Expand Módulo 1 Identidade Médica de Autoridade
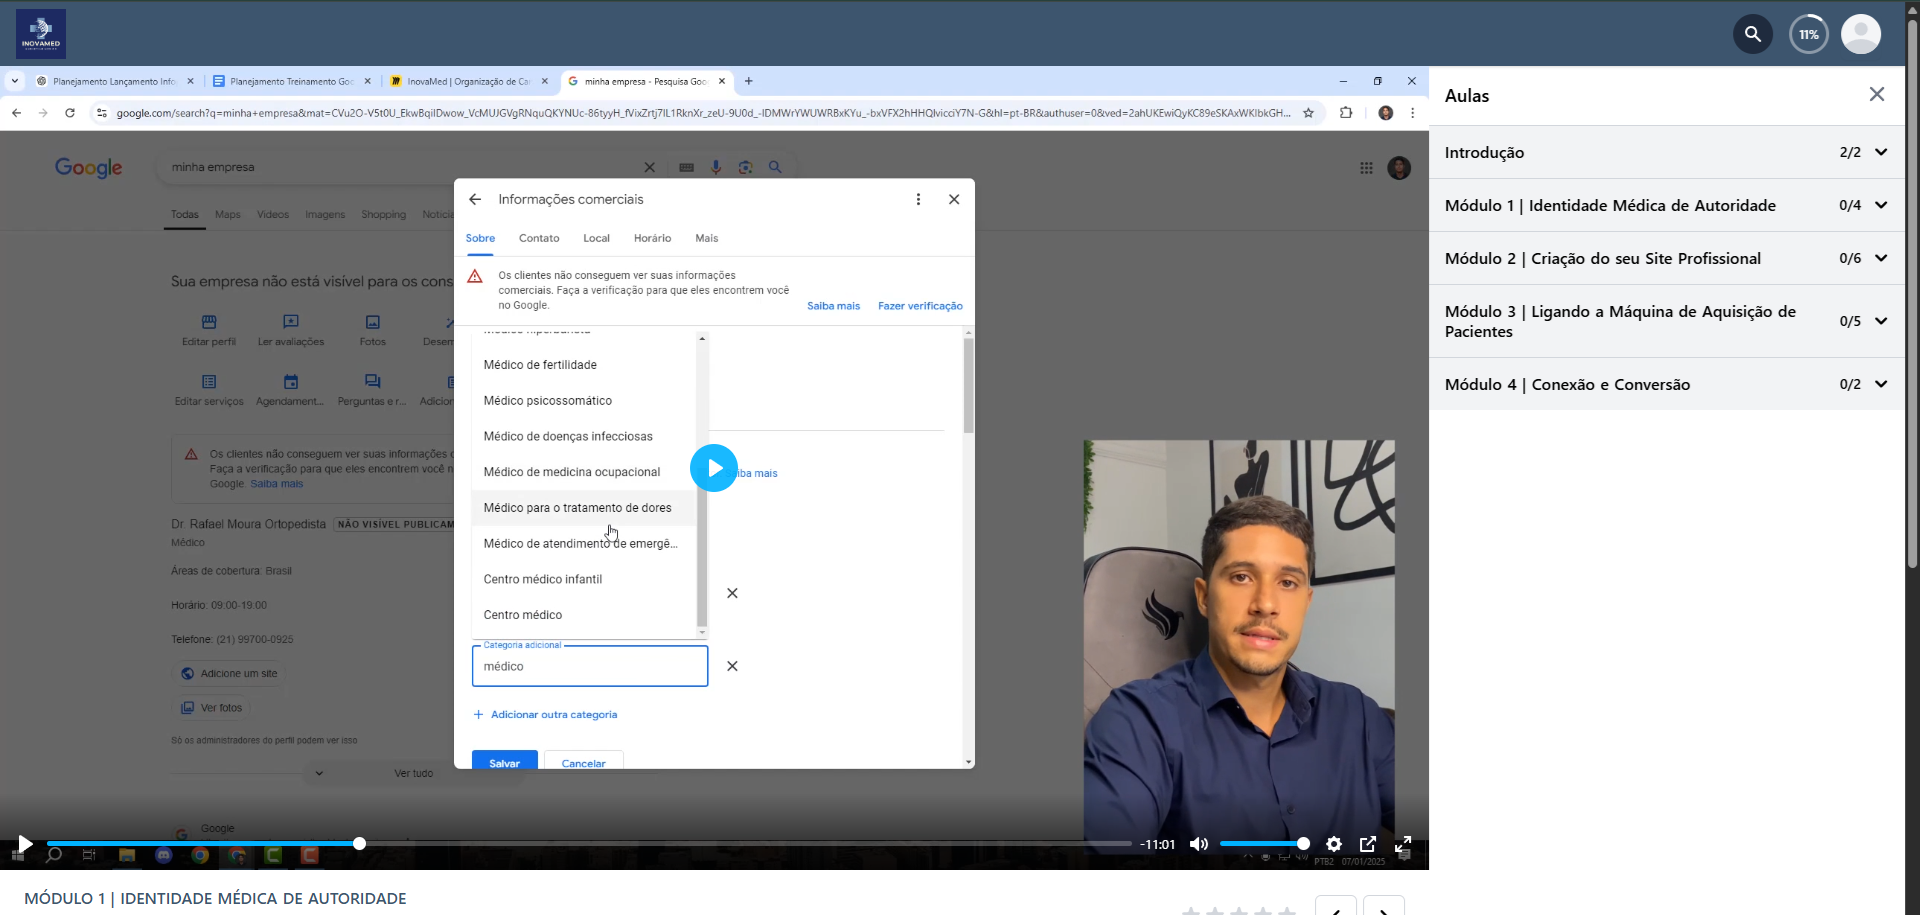1920x915 pixels. 1667,205
